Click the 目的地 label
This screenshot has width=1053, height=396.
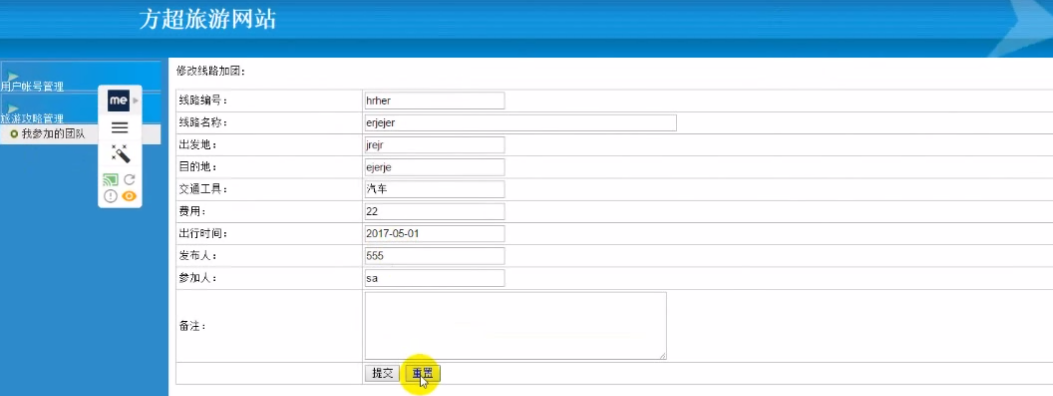click(198, 167)
